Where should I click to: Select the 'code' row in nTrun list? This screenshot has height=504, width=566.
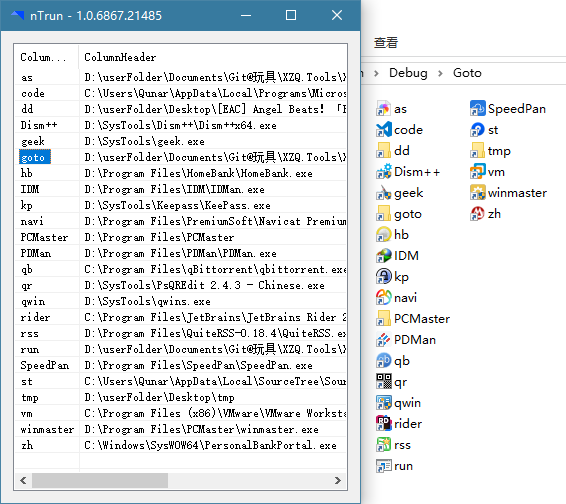pyautogui.click(x=180, y=93)
